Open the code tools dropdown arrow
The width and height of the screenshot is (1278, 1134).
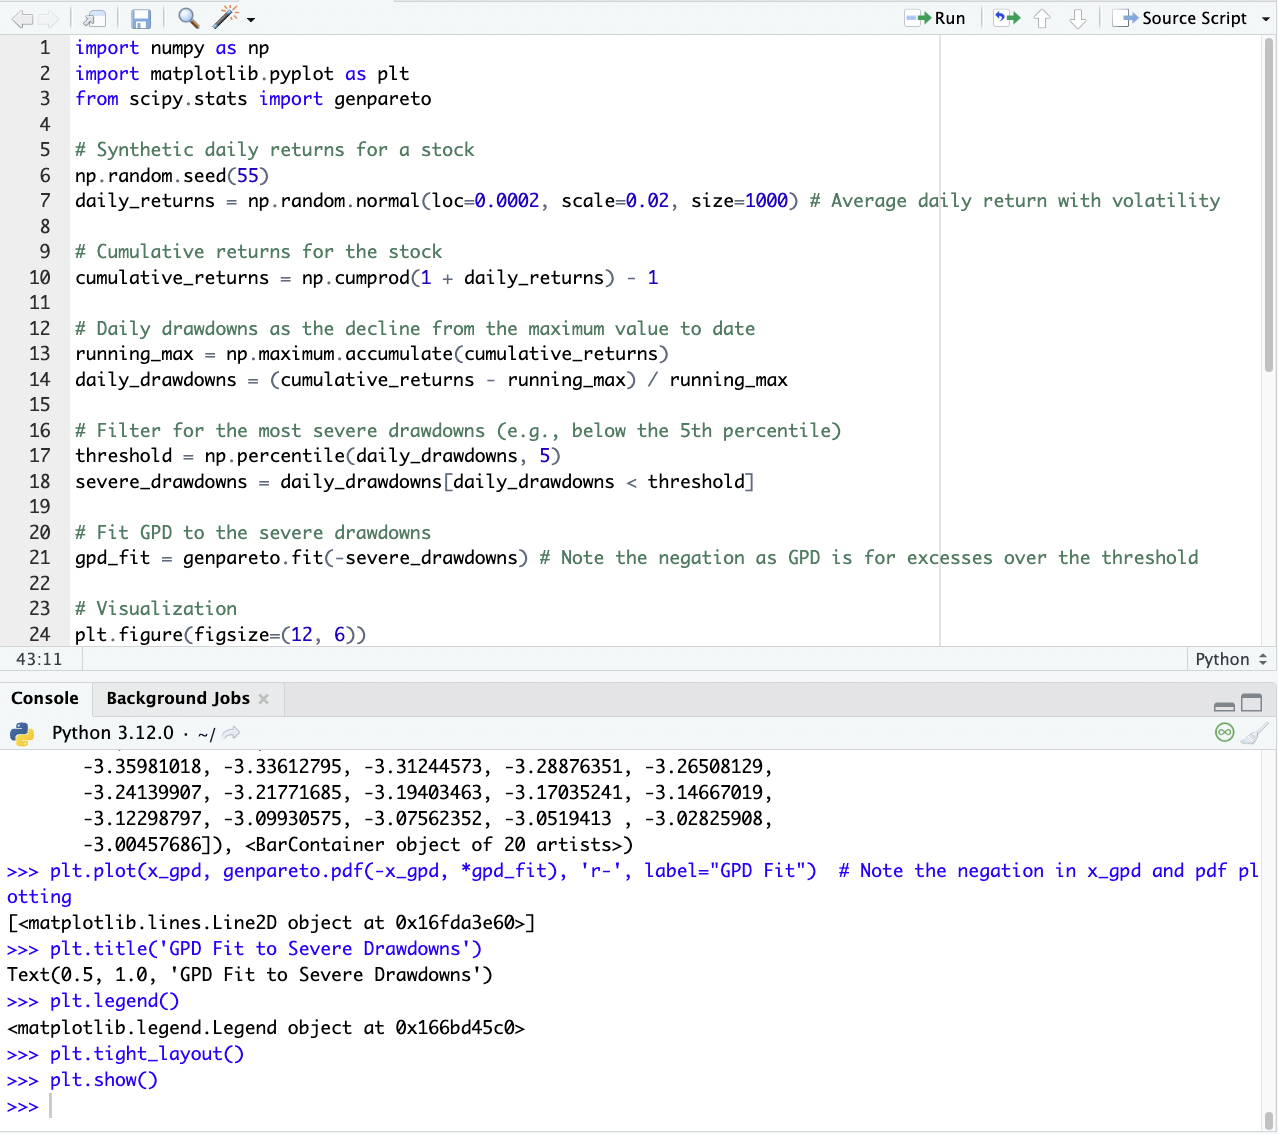251,20
